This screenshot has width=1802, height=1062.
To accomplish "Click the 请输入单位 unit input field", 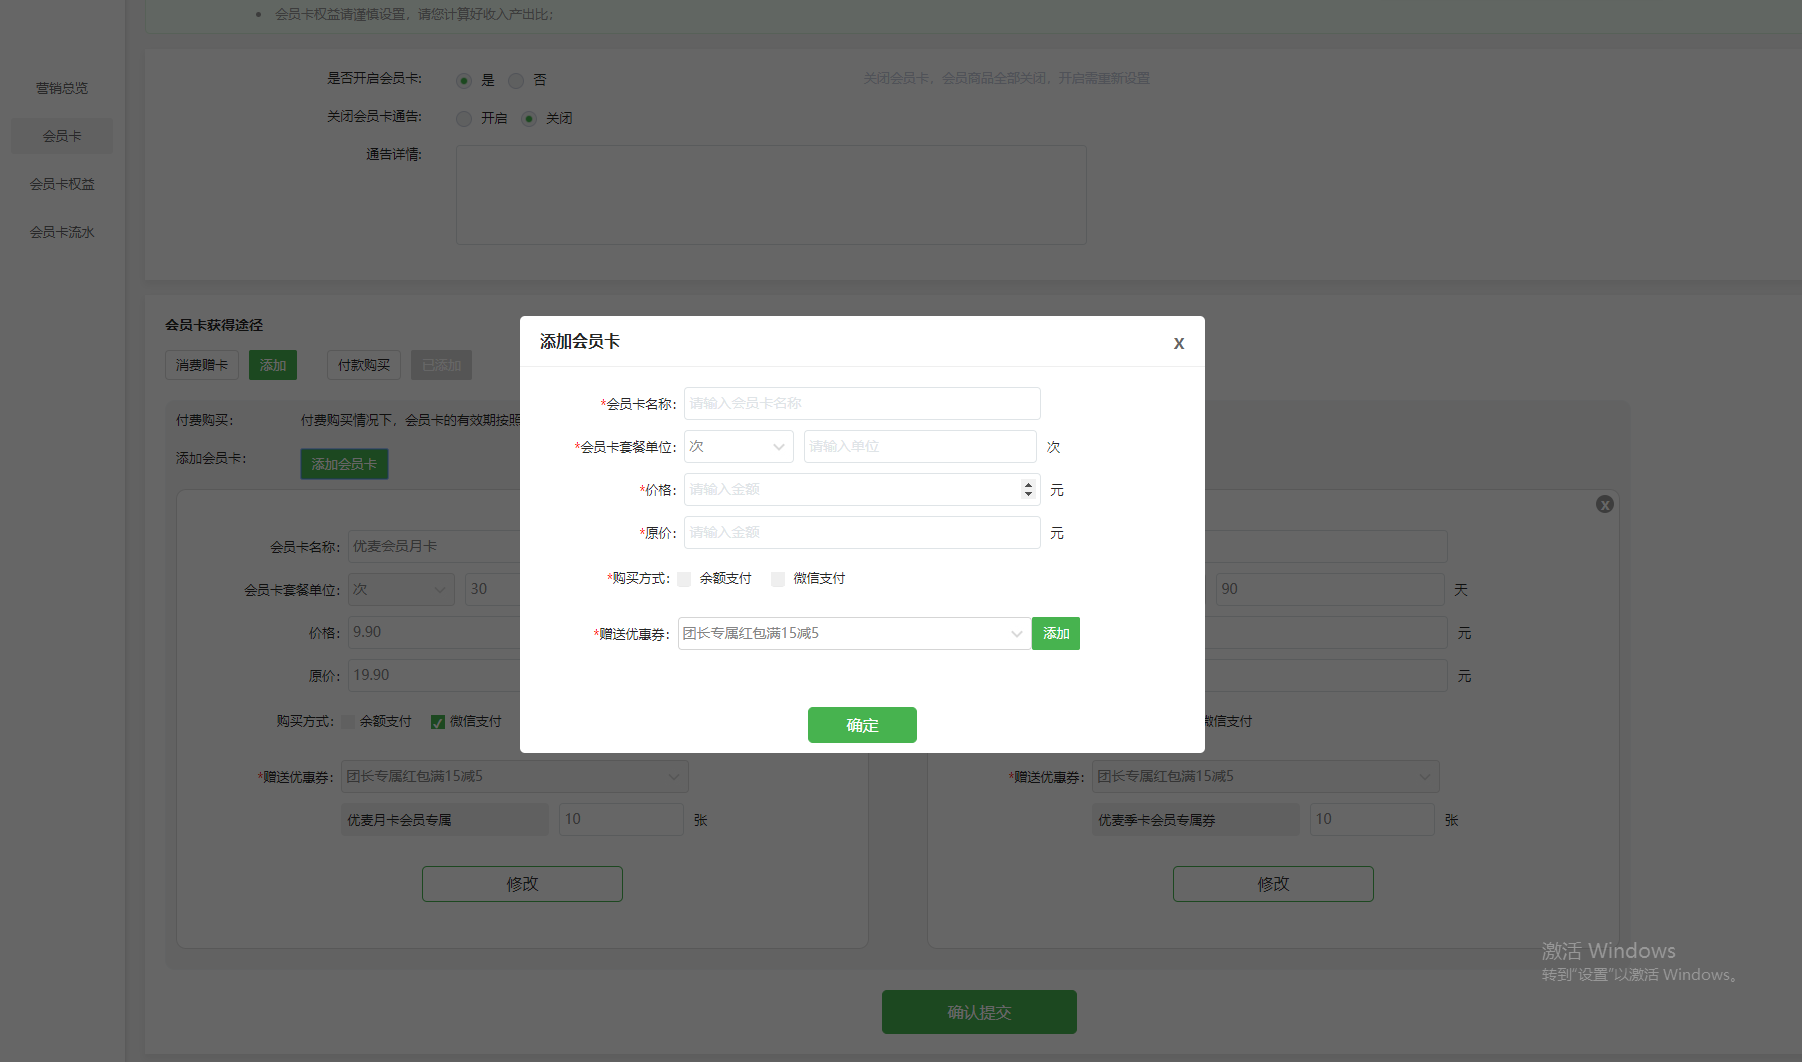I will point(919,447).
